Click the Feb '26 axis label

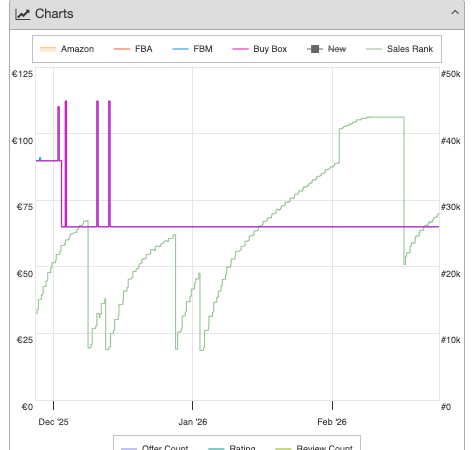[332, 422]
